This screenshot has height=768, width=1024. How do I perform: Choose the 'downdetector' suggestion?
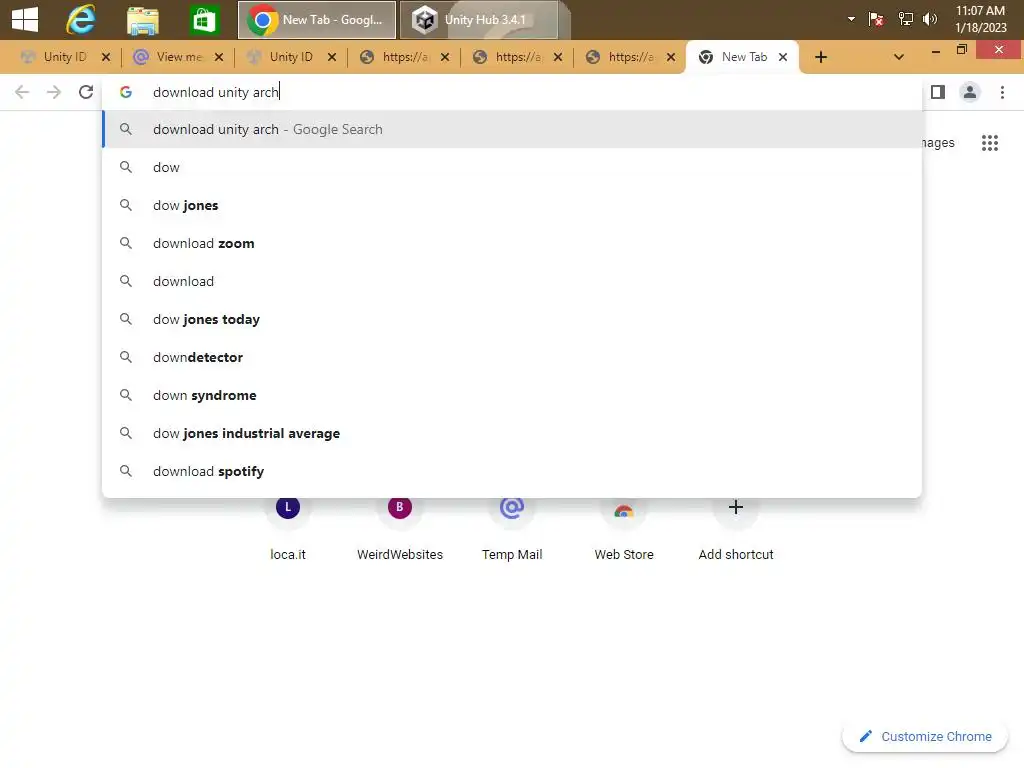pyautogui.click(x=512, y=357)
